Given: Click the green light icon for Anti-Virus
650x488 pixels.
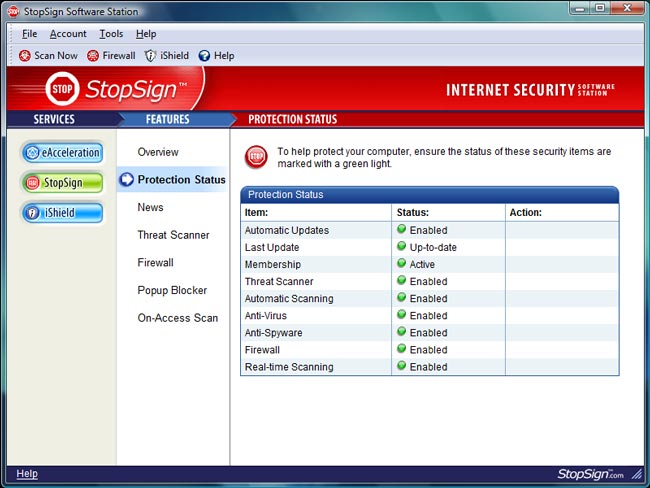Looking at the screenshot, I should pyautogui.click(x=401, y=314).
